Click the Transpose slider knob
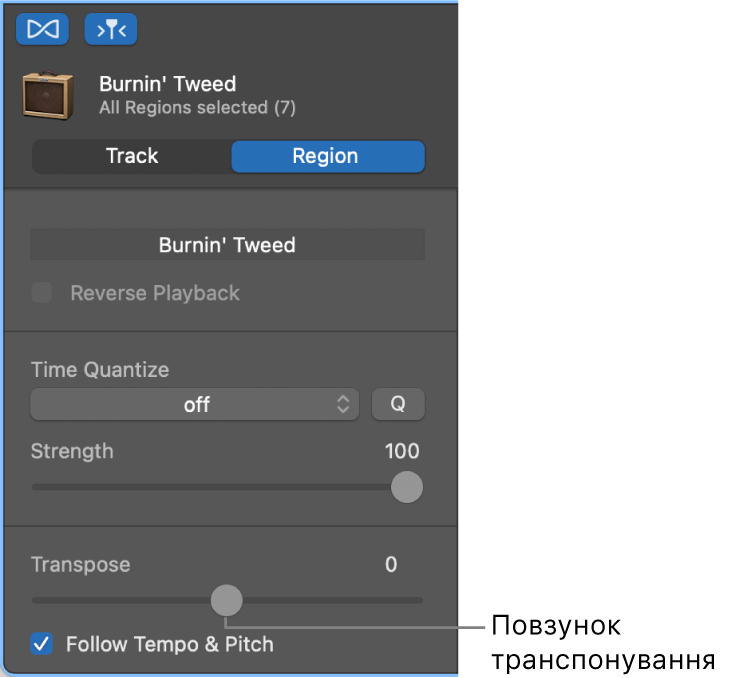 [227, 600]
